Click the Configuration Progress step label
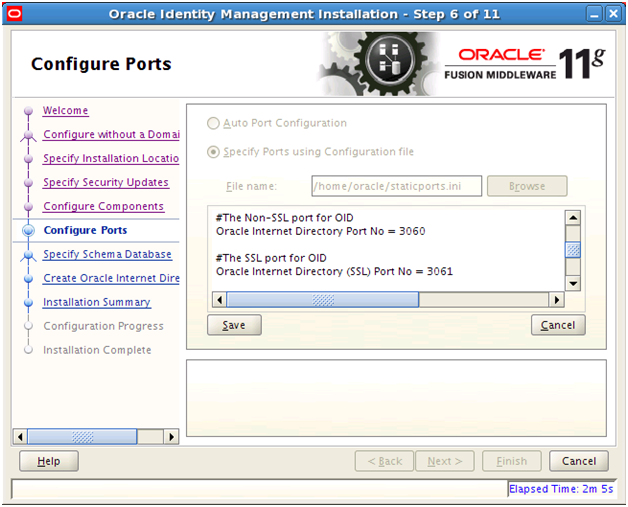 pos(103,326)
